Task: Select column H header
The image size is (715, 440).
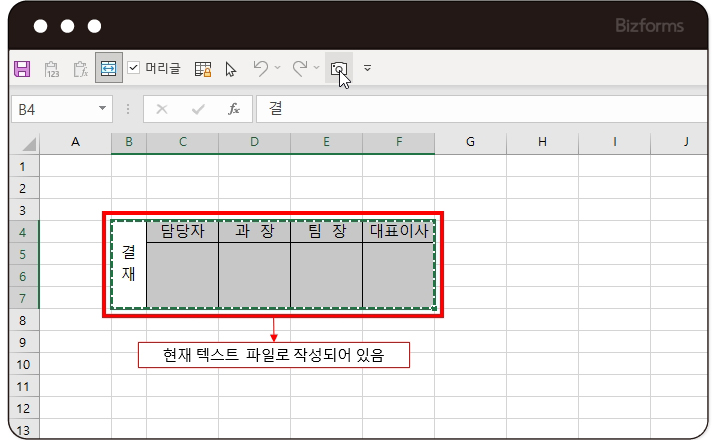Action: (x=543, y=142)
